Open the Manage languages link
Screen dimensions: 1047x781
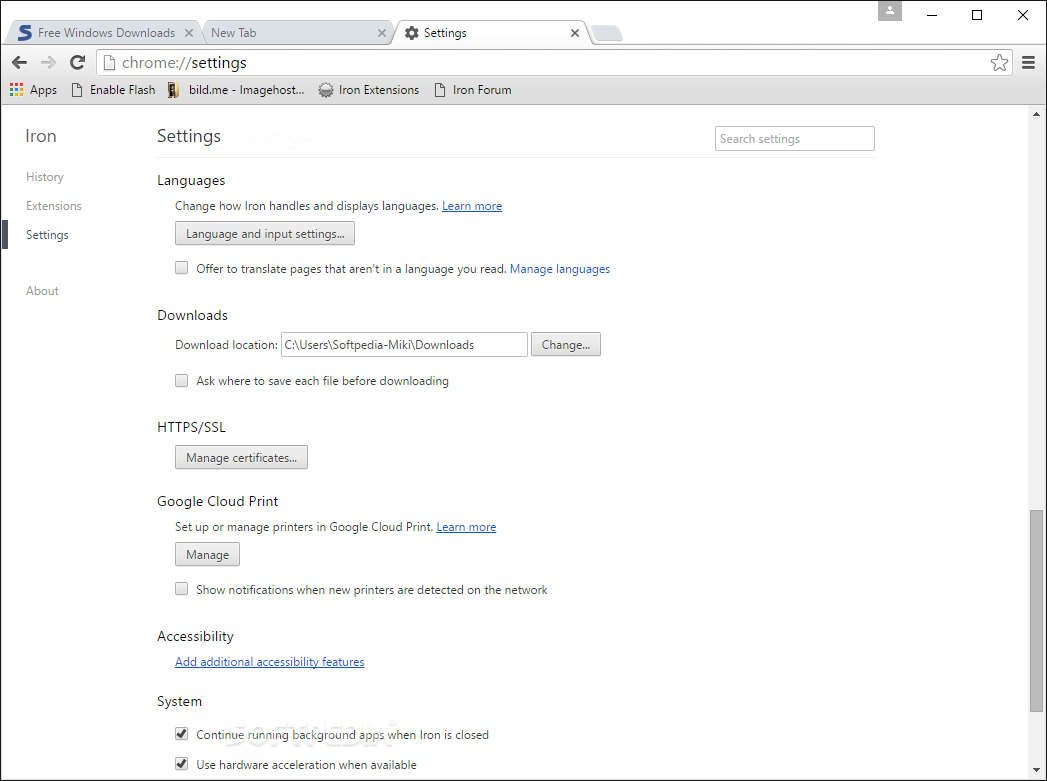560,269
